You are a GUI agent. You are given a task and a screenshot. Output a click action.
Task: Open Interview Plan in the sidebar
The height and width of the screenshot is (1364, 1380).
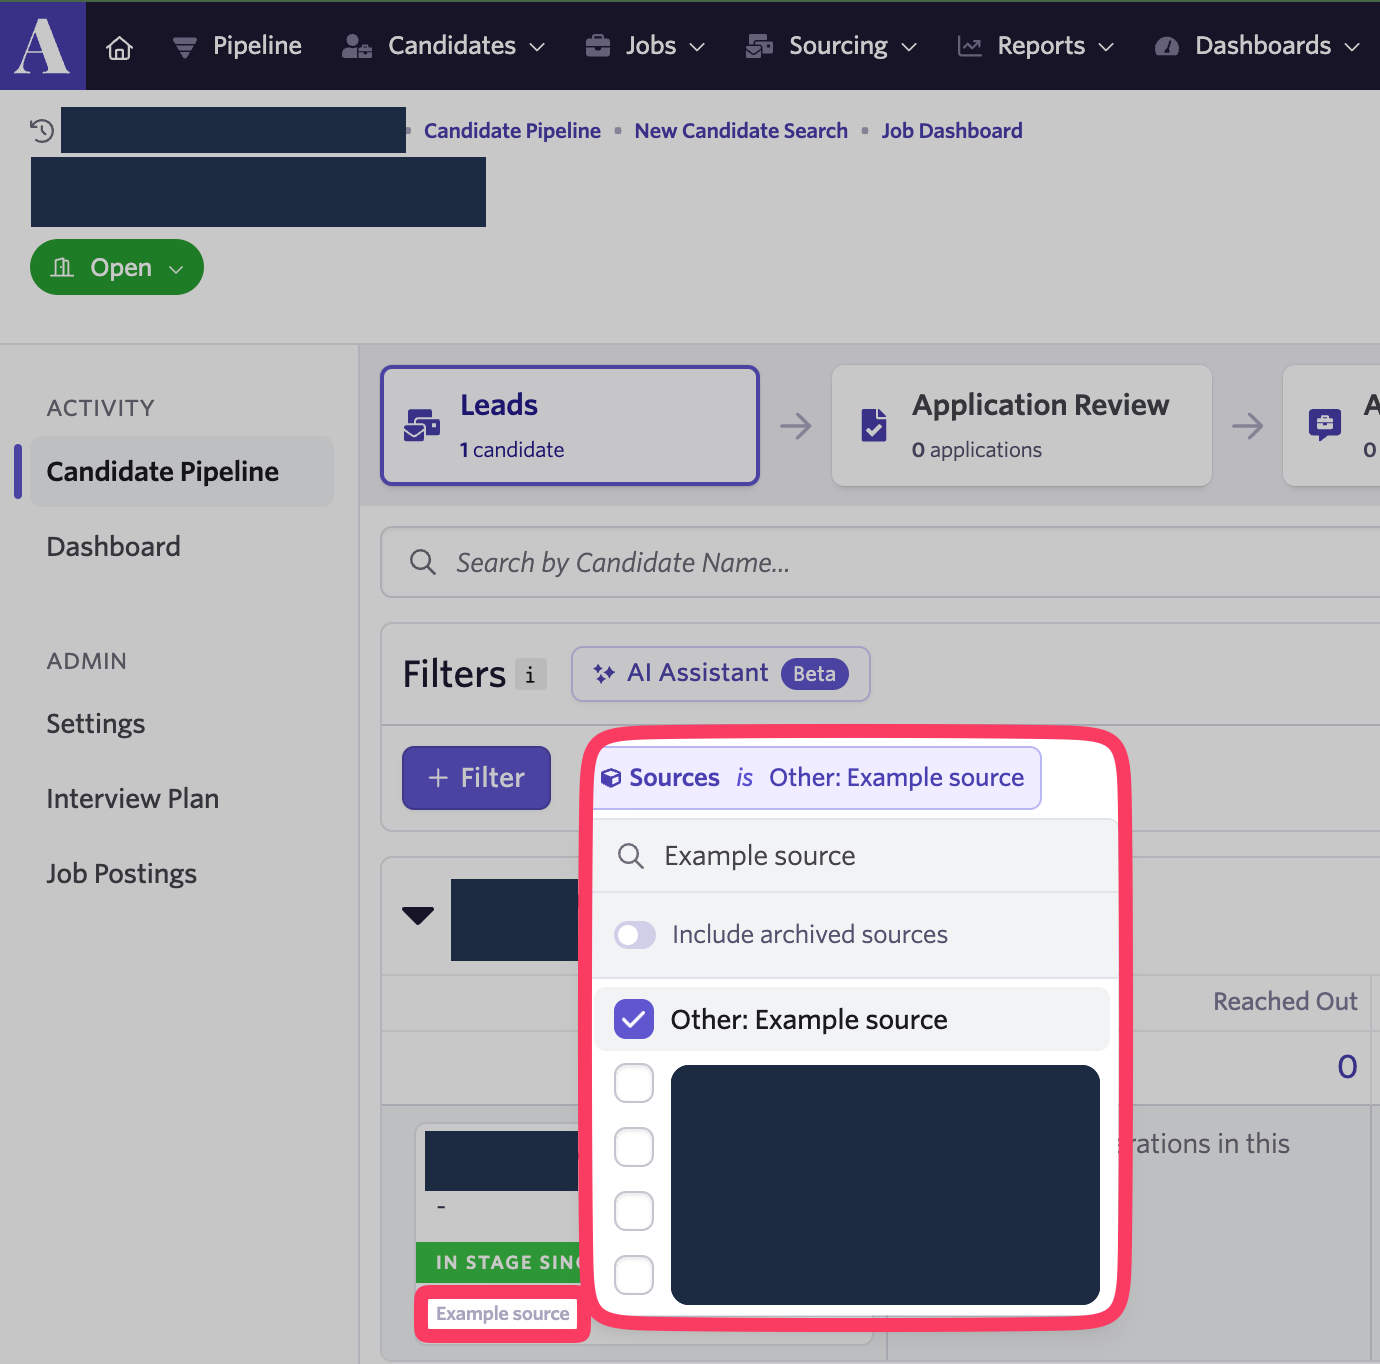(x=133, y=799)
